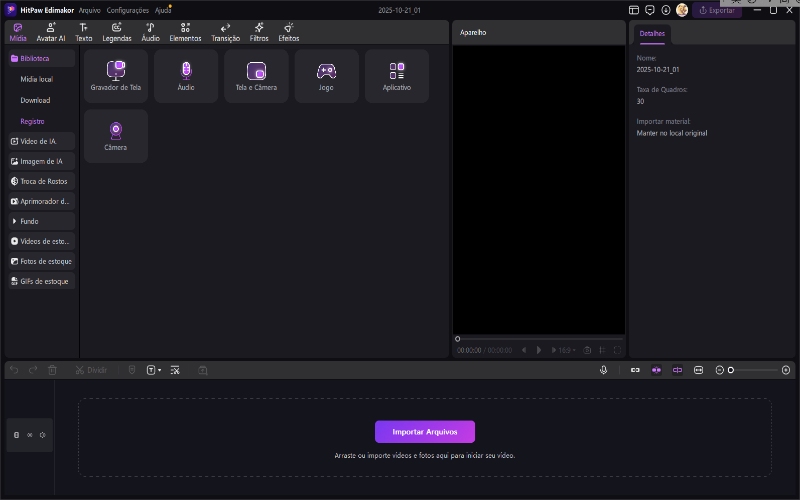Open the Arquivo menu
Viewport: 800px width, 500px height.
pyautogui.click(x=89, y=9)
